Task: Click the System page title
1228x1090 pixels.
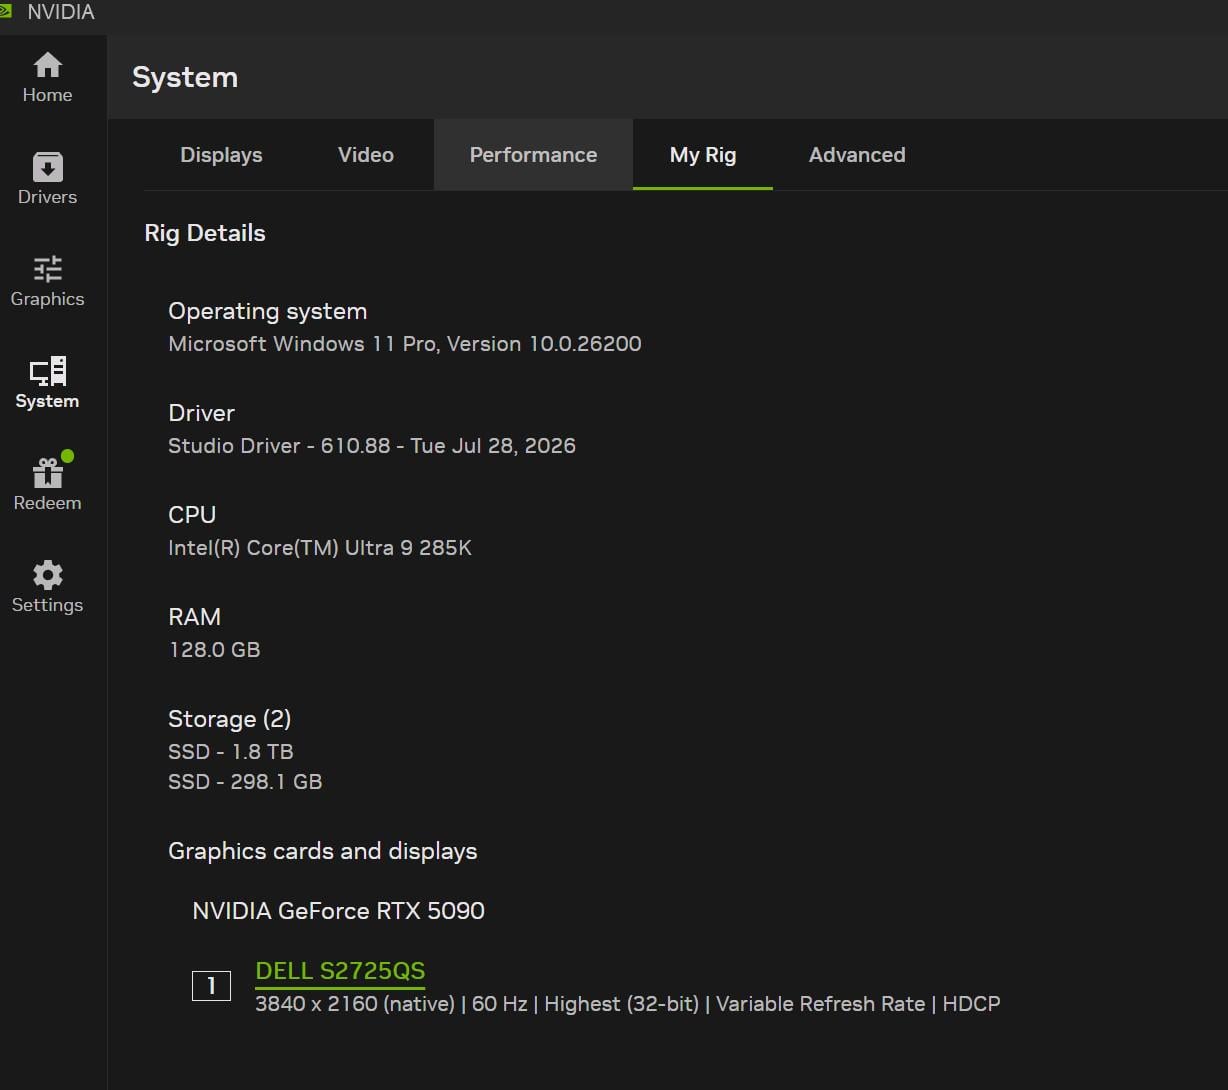Action: click(x=185, y=77)
